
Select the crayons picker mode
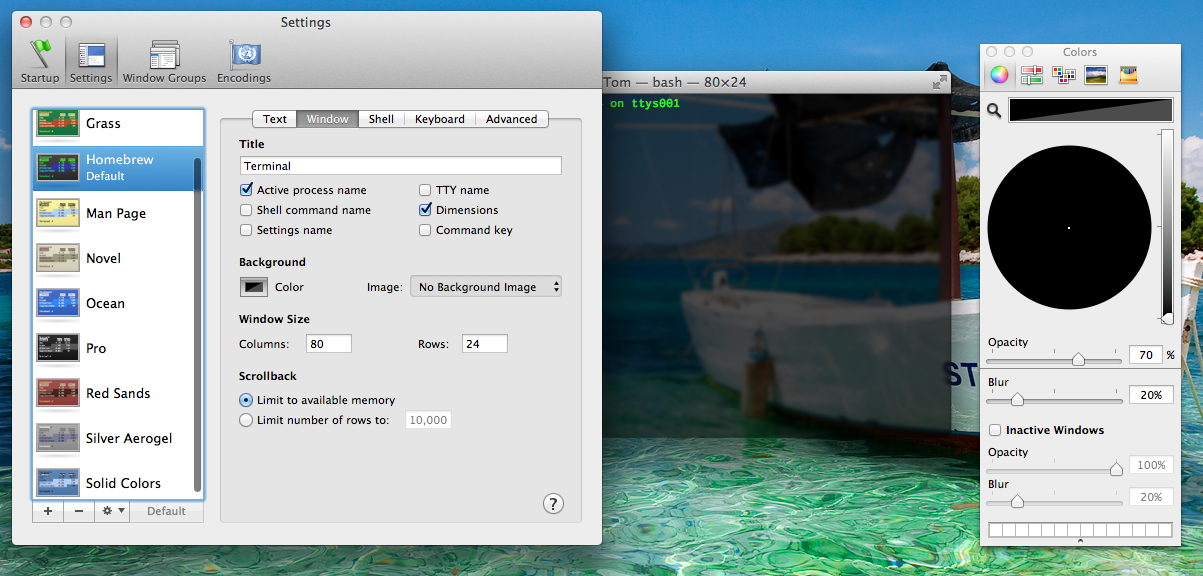pos(1128,74)
